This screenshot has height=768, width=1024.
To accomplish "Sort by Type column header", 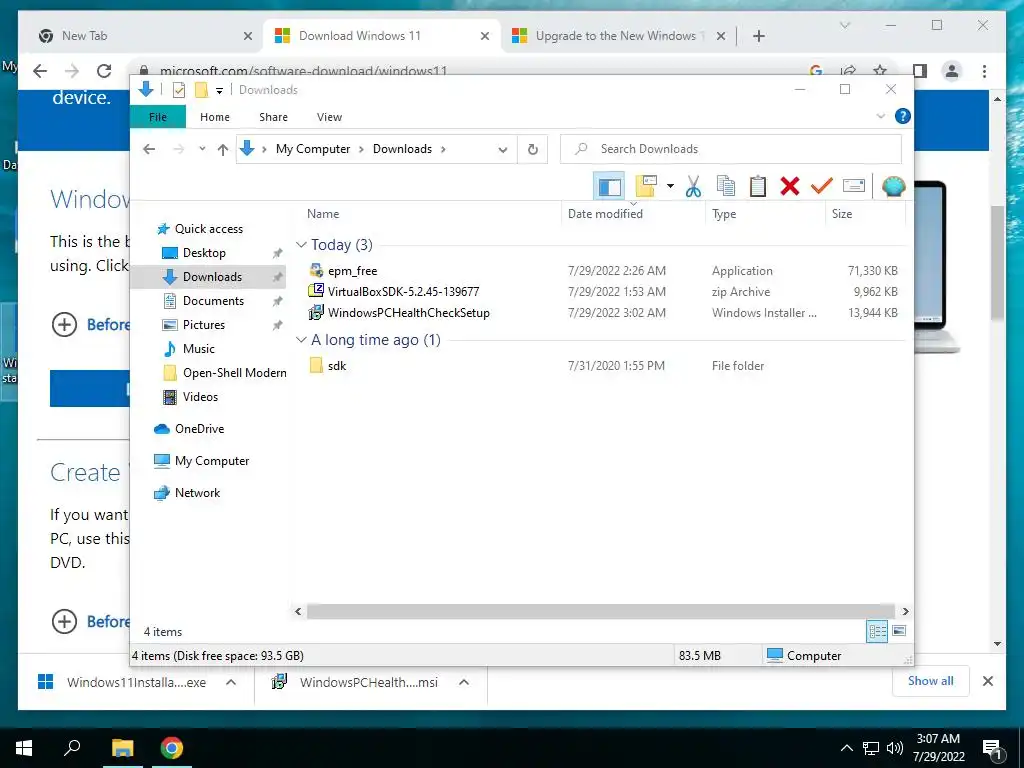I will pyautogui.click(x=724, y=214).
